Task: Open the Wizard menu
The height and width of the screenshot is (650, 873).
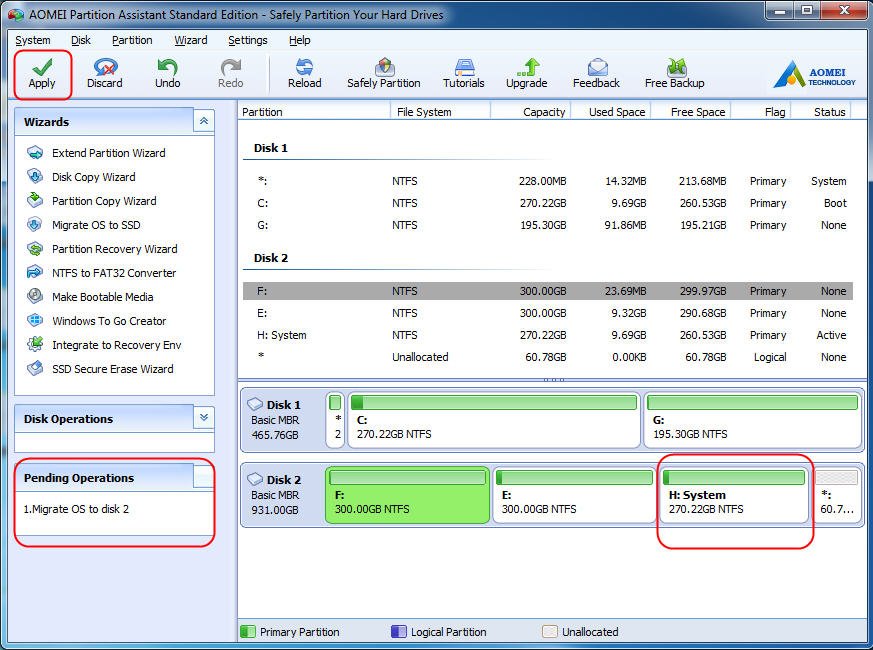Action: pyautogui.click(x=190, y=40)
